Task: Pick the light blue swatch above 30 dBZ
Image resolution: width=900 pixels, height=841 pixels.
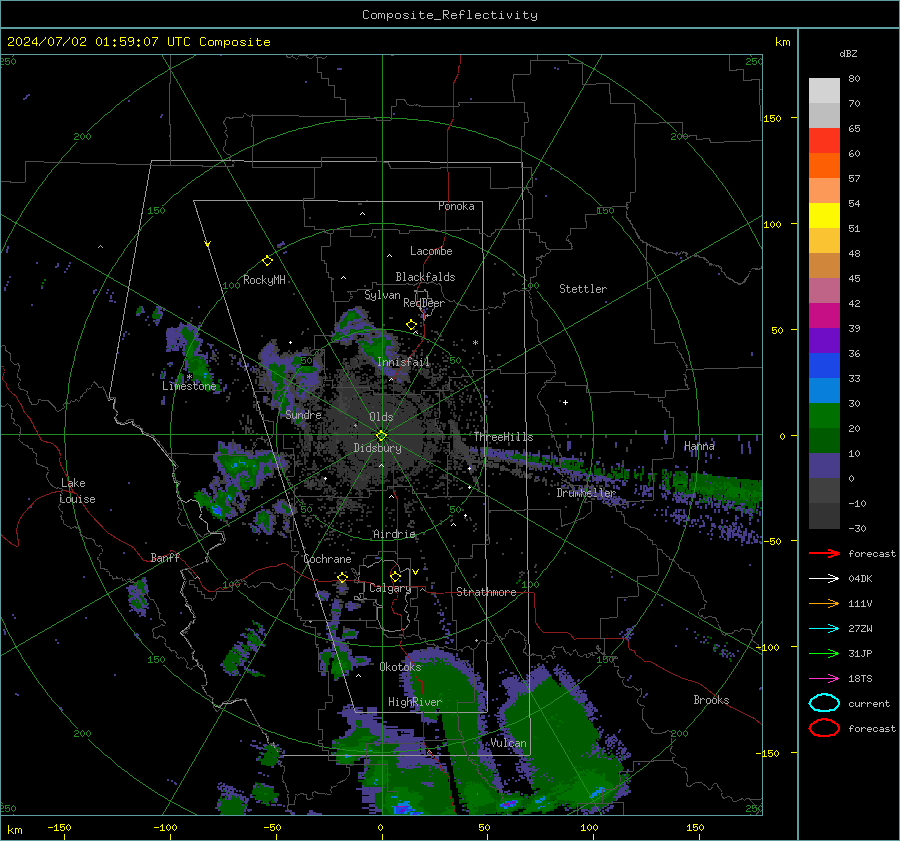Action: point(824,390)
